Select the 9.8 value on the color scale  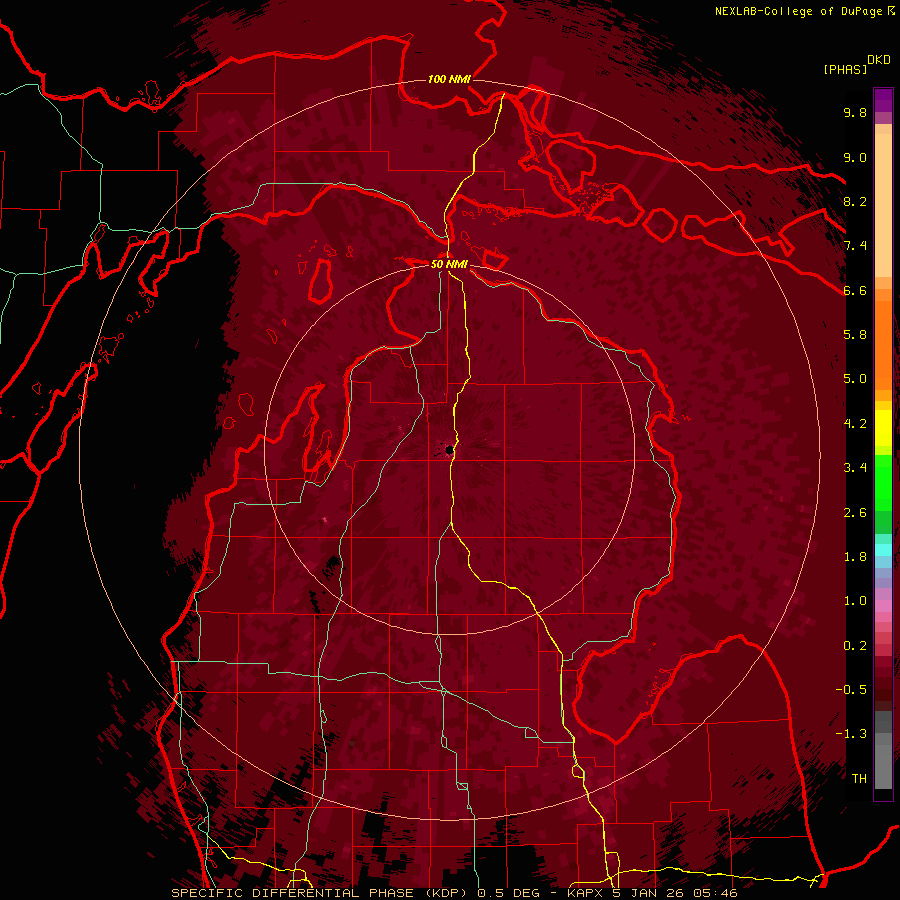pyautogui.click(x=855, y=112)
